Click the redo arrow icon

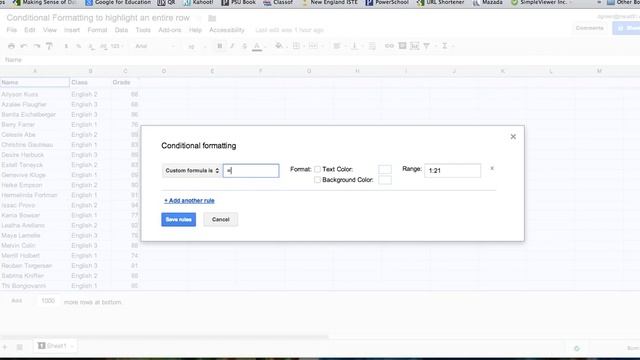37,46
